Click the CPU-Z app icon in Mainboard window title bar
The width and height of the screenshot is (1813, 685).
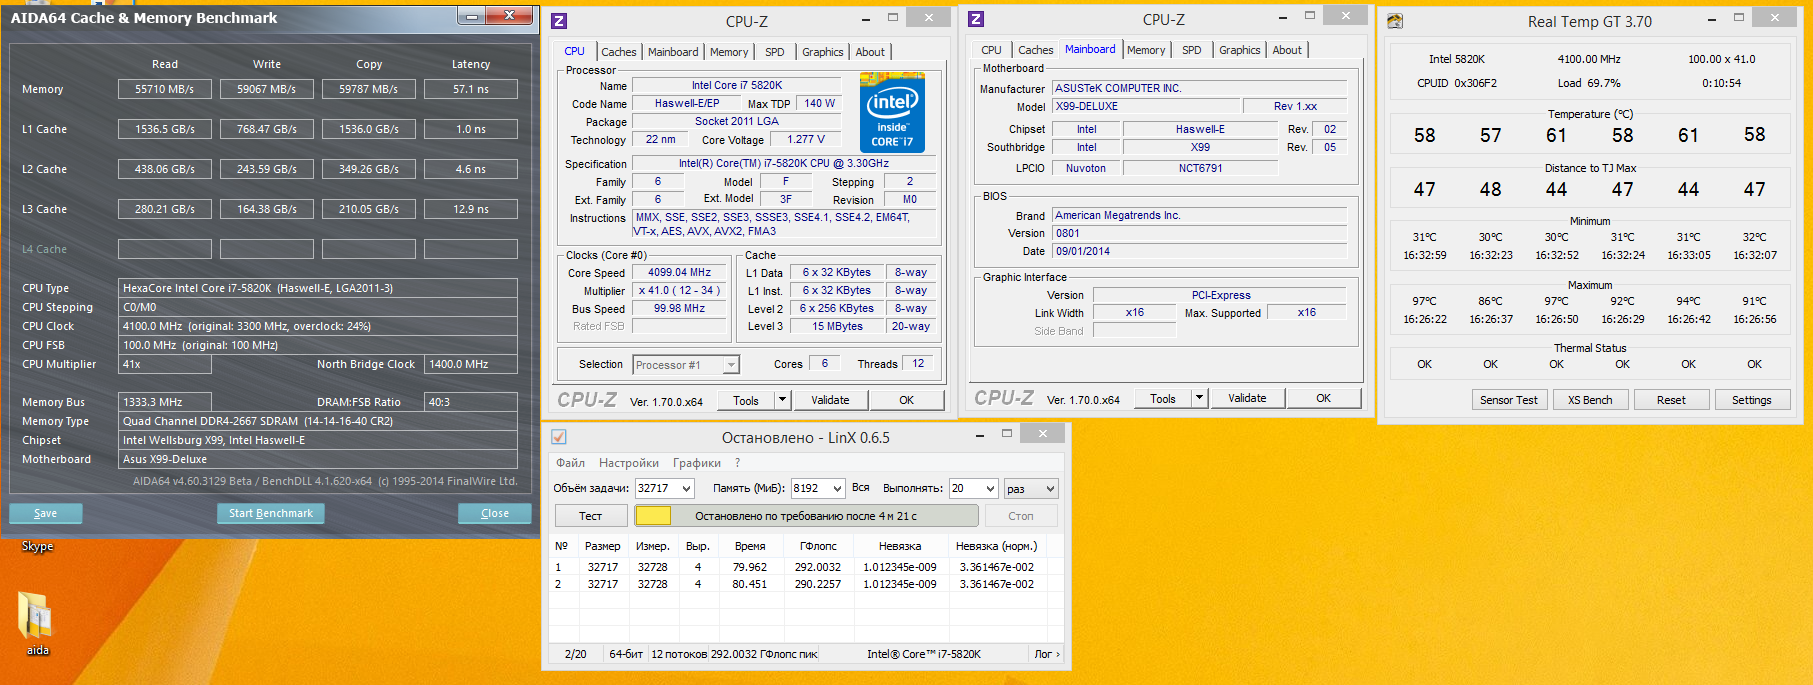(976, 19)
